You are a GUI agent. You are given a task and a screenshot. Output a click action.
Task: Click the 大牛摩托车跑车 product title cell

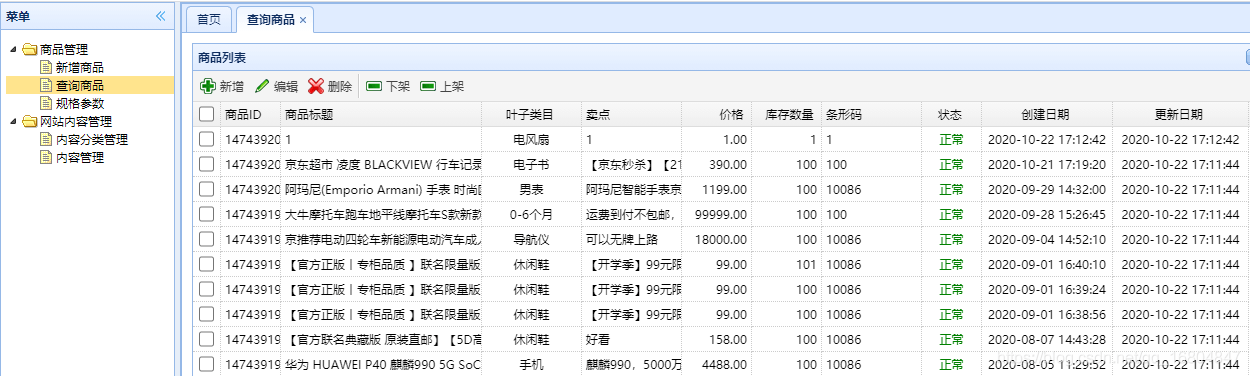pyautogui.click(x=381, y=215)
